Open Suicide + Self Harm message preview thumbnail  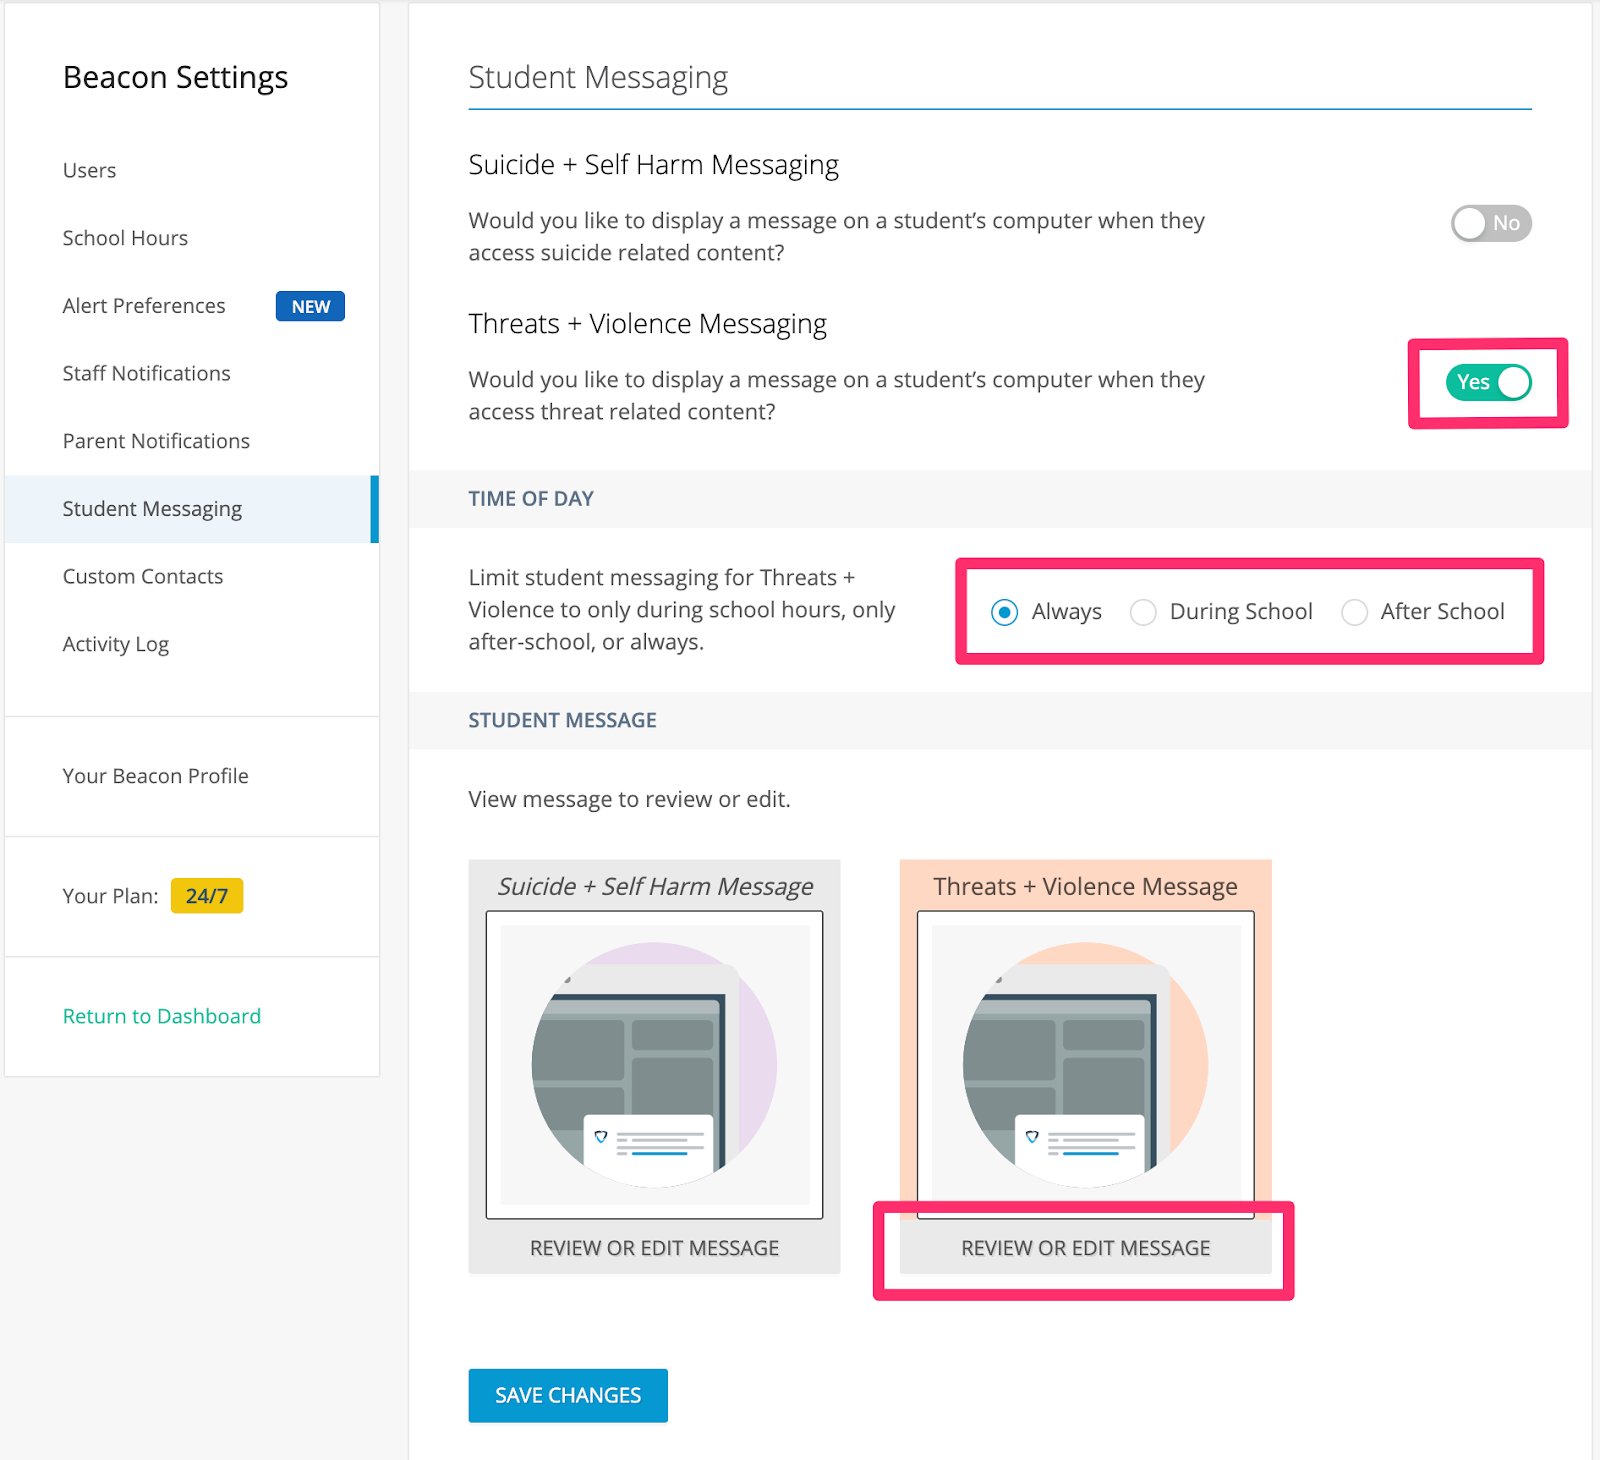(654, 1065)
